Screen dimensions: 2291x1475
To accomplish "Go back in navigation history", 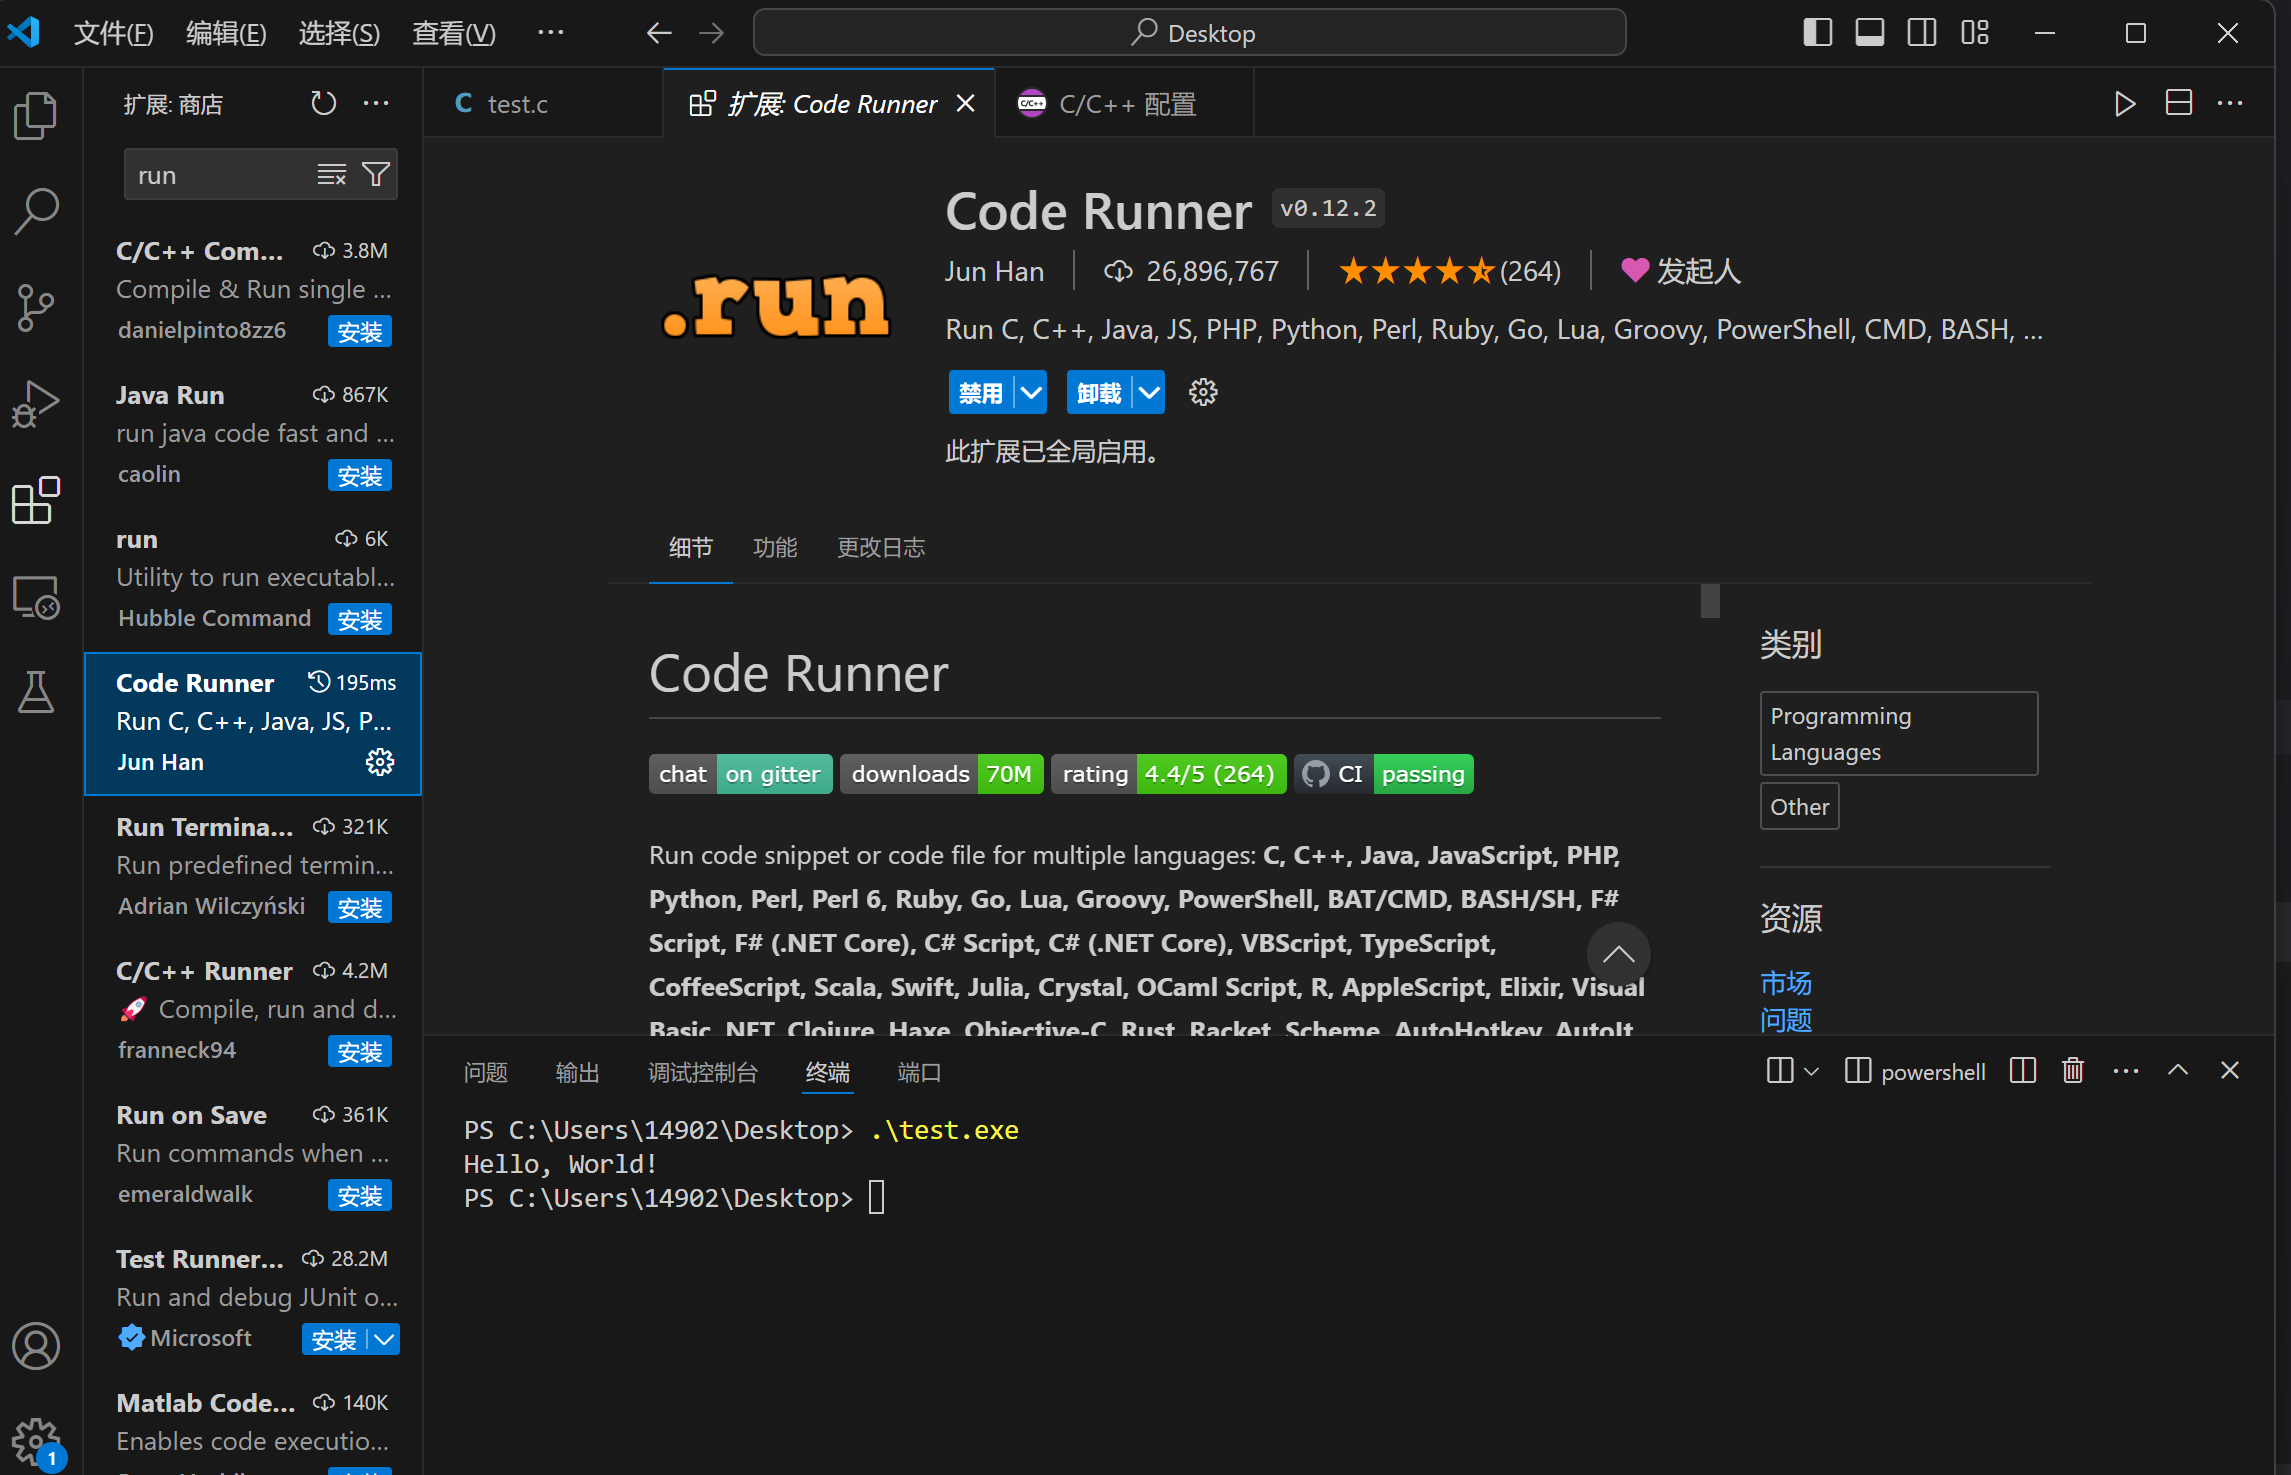I will click(x=659, y=33).
